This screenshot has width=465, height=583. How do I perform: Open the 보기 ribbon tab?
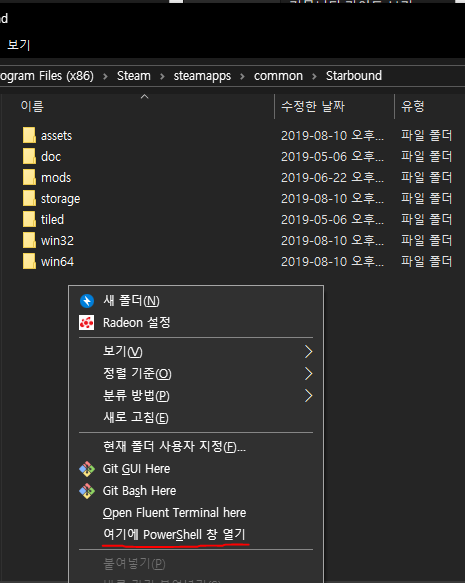click(19, 45)
